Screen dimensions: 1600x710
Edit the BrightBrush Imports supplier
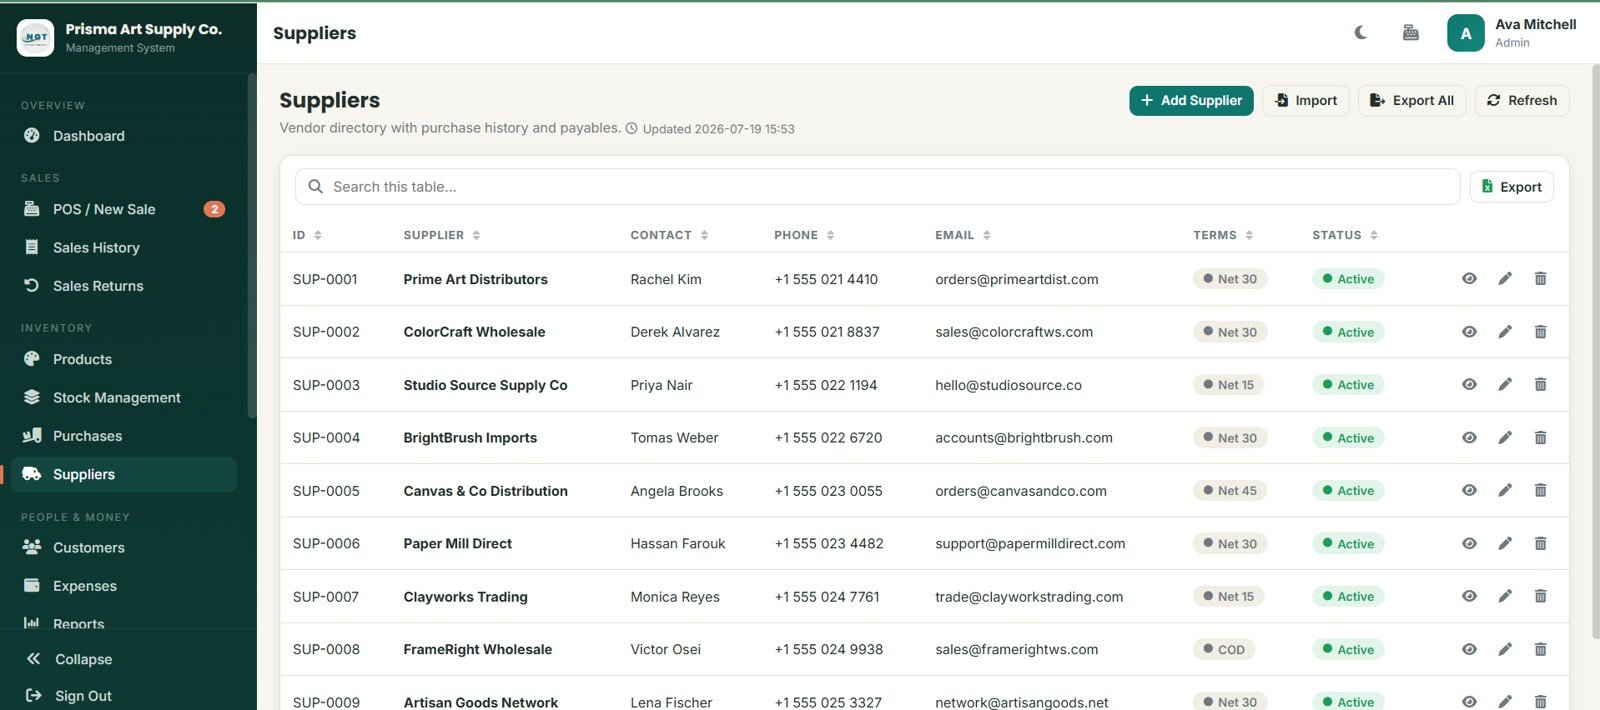[1505, 438]
